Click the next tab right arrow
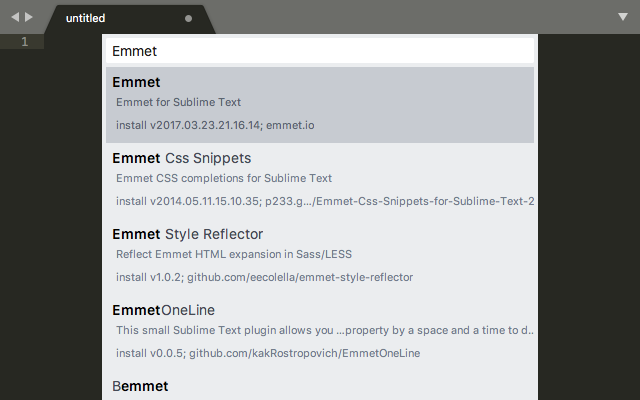 click(29, 18)
